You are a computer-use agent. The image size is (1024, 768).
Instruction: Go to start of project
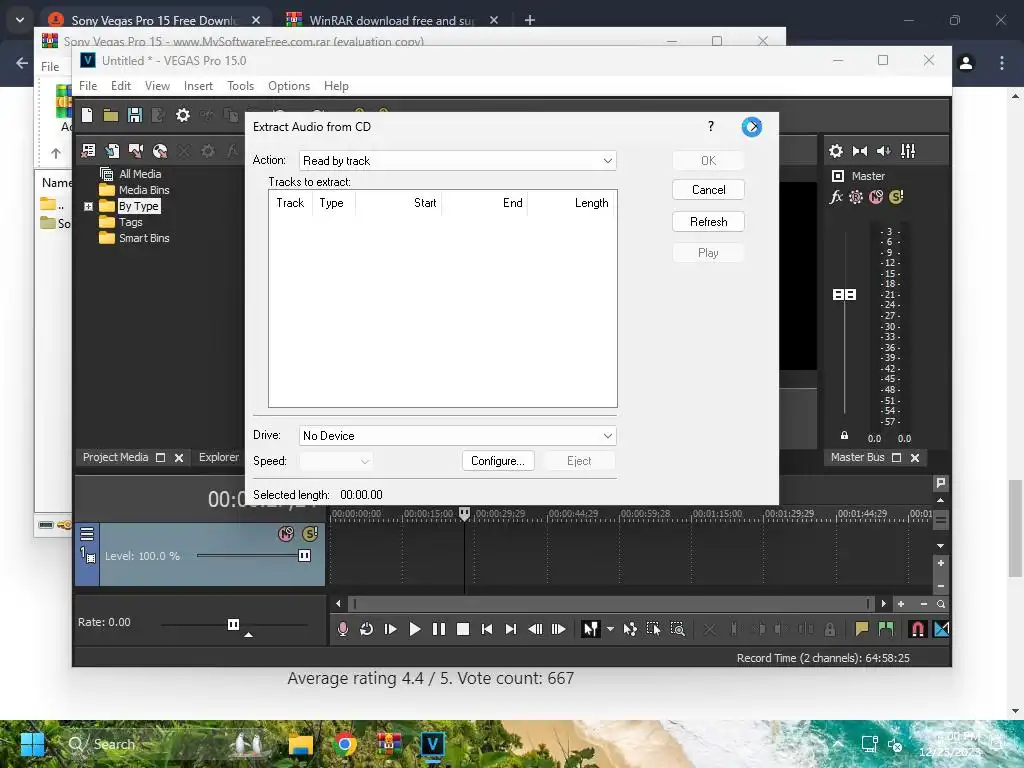(x=487, y=629)
